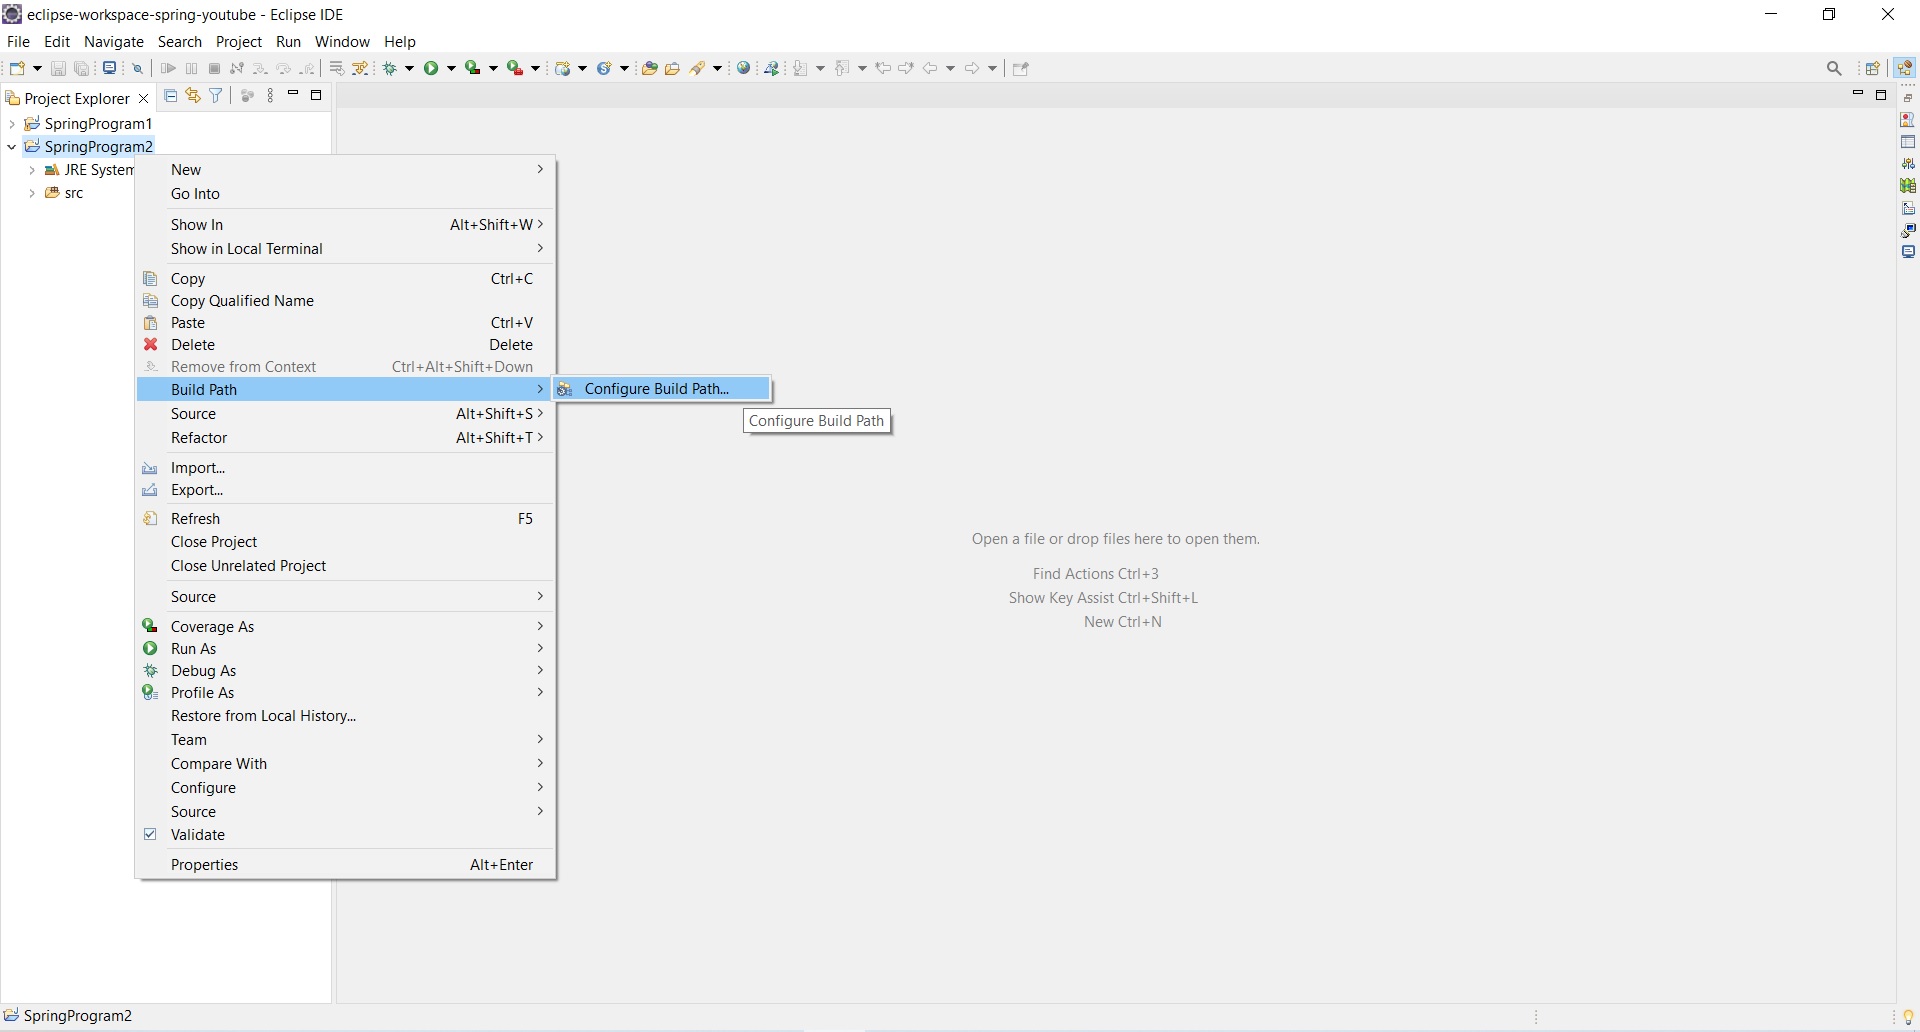The image size is (1920, 1032).
Task: Click the Restore icon atop the right trim
Action: click(x=1909, y=98)
